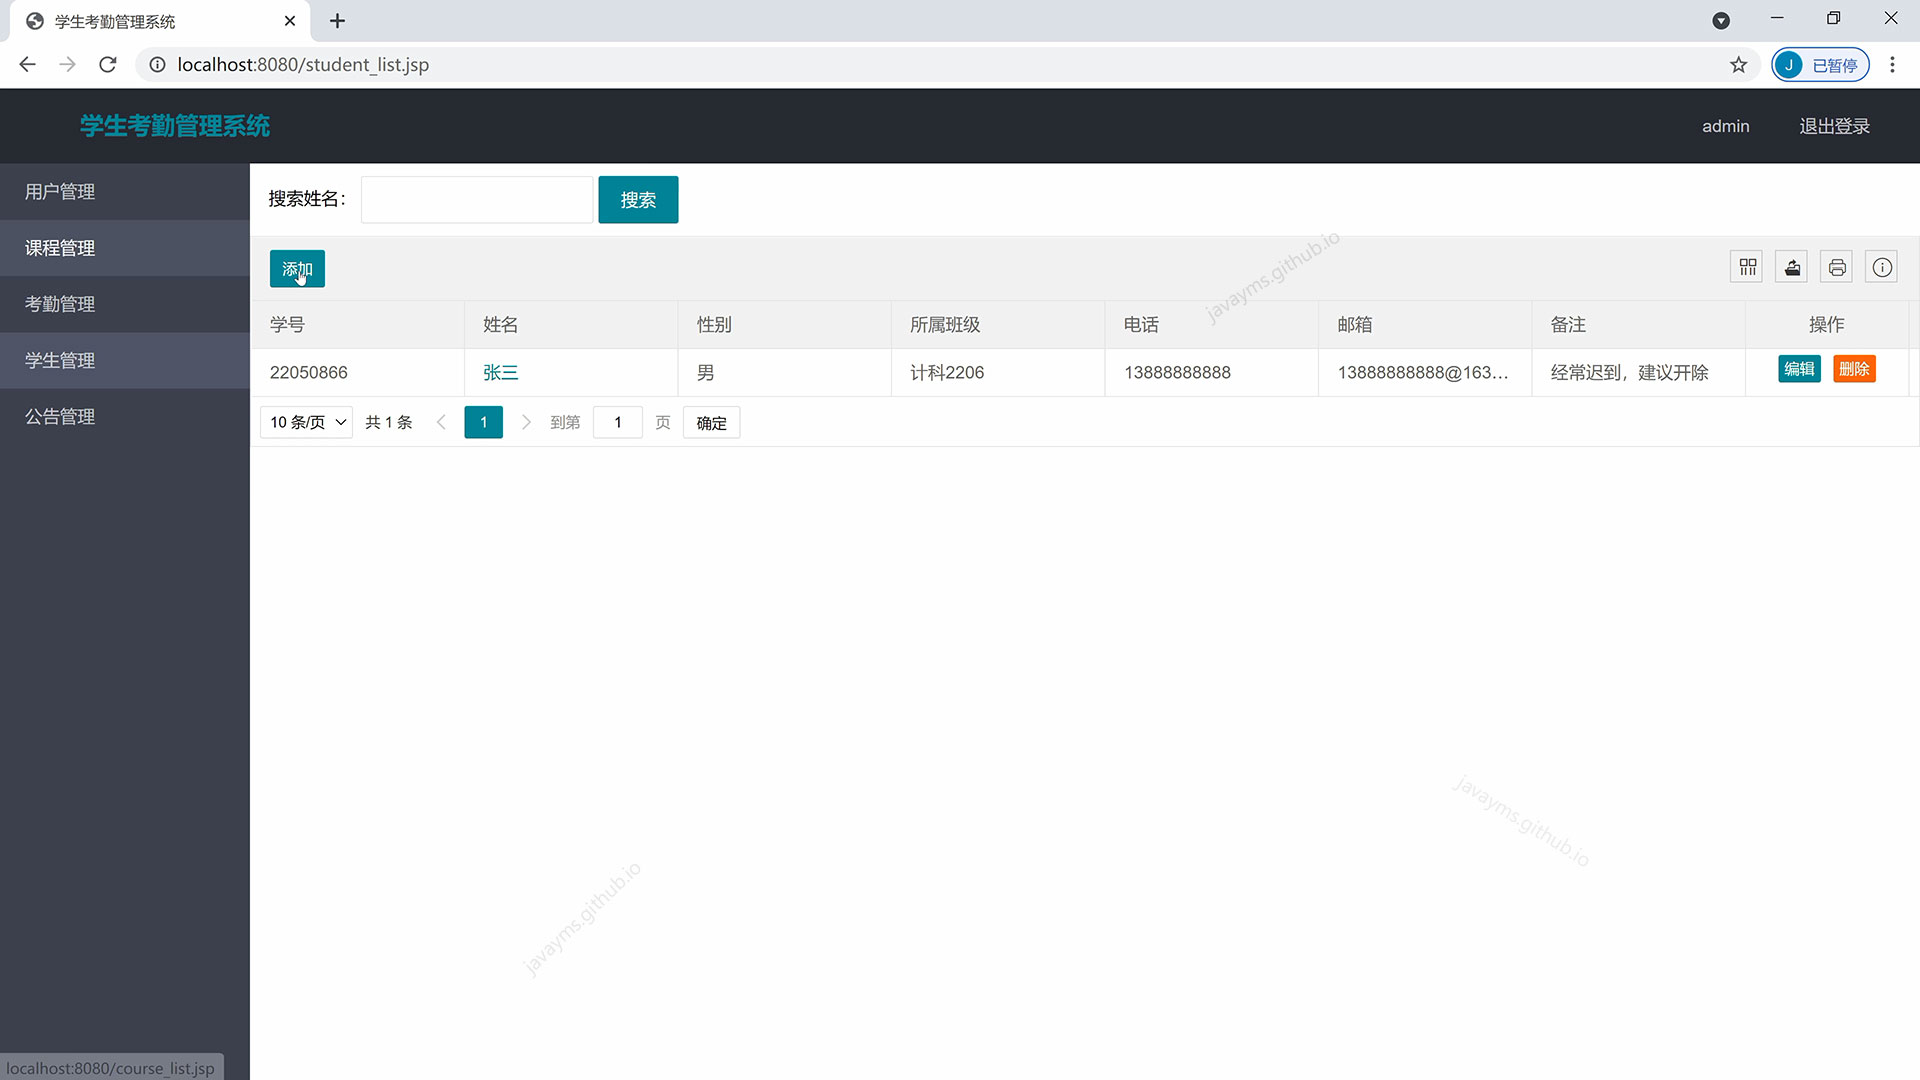Click inside the 搜索姓名 input field
Image resolution: width=1920 pixels, height=1080 pixels.
point(476,199)
